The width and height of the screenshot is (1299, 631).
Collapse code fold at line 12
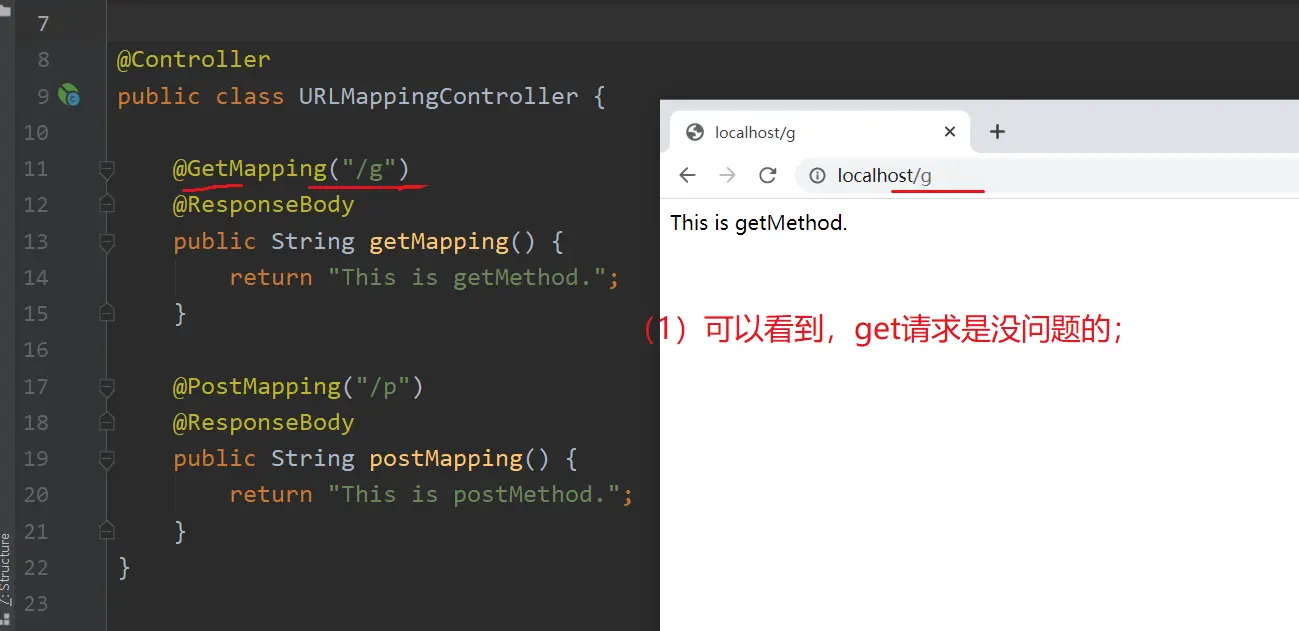[107, 205]
